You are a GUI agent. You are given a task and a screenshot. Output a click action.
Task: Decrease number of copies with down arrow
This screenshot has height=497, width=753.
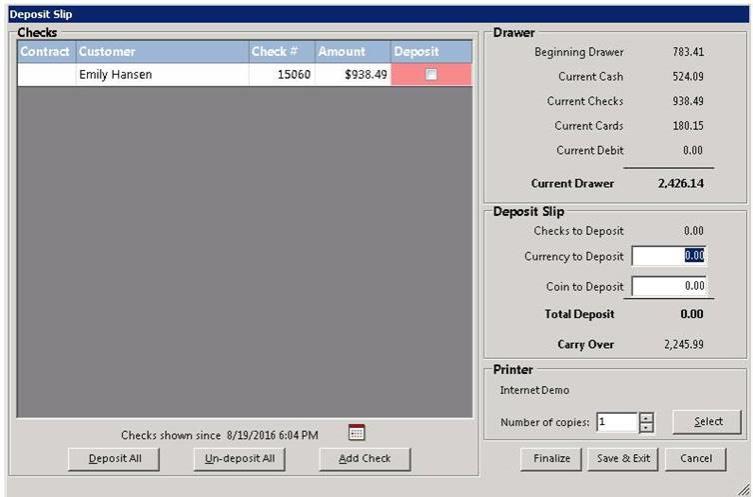(x=646, y=428)
